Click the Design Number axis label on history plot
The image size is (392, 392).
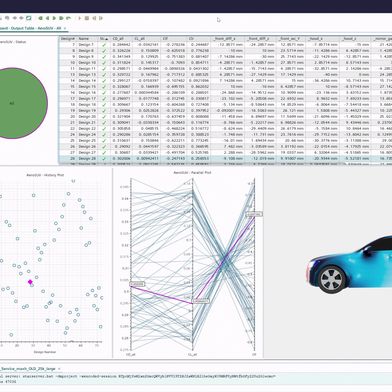[x=45, y=352]
